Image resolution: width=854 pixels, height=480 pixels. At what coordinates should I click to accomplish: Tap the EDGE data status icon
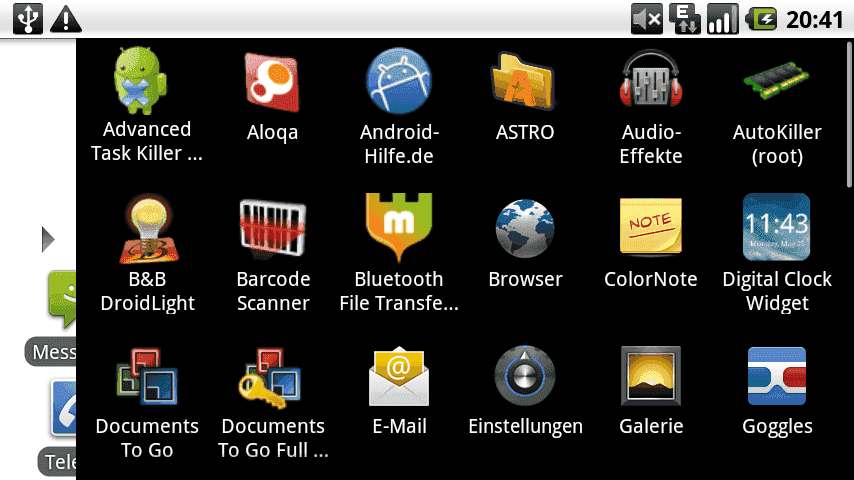685,19
